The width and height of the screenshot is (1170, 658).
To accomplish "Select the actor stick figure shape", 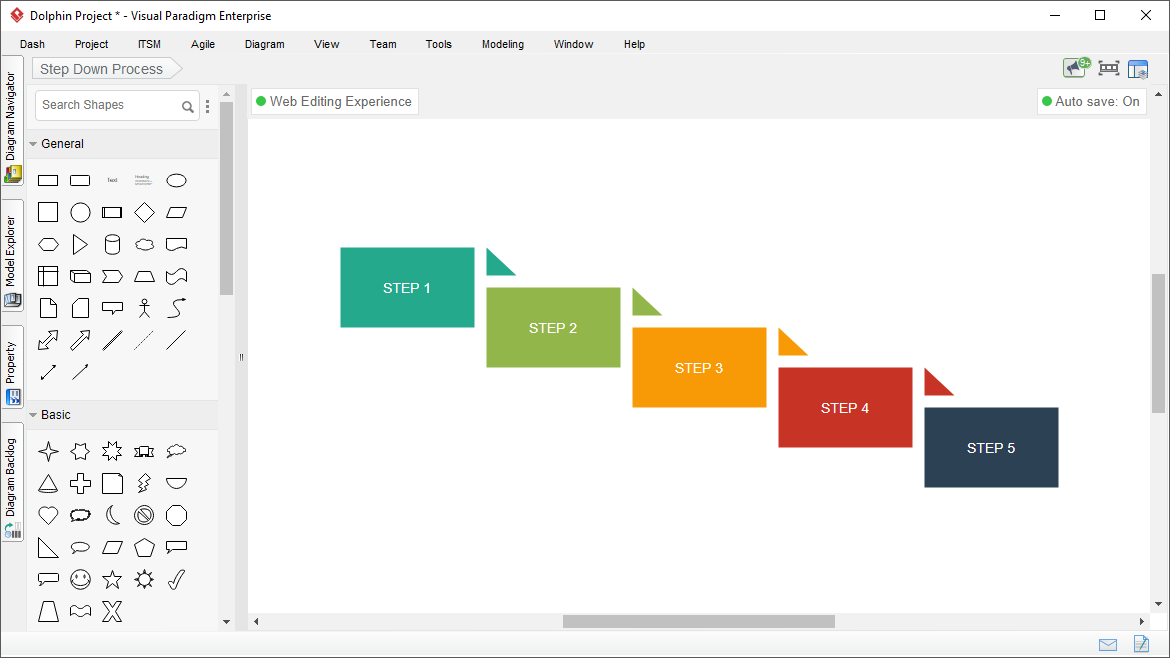I will click(x=144, y=308).
